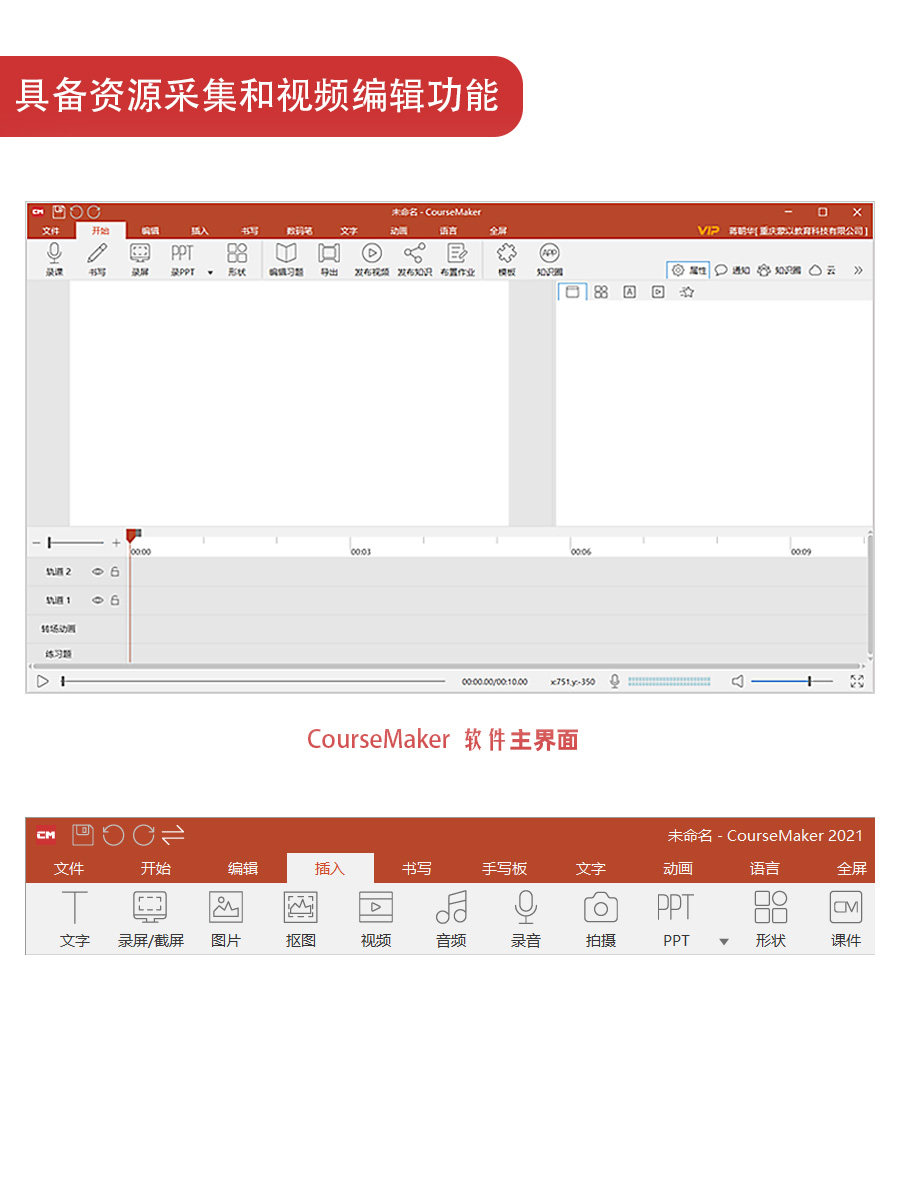Open the 开始 tab in main window

click(101, 230)
